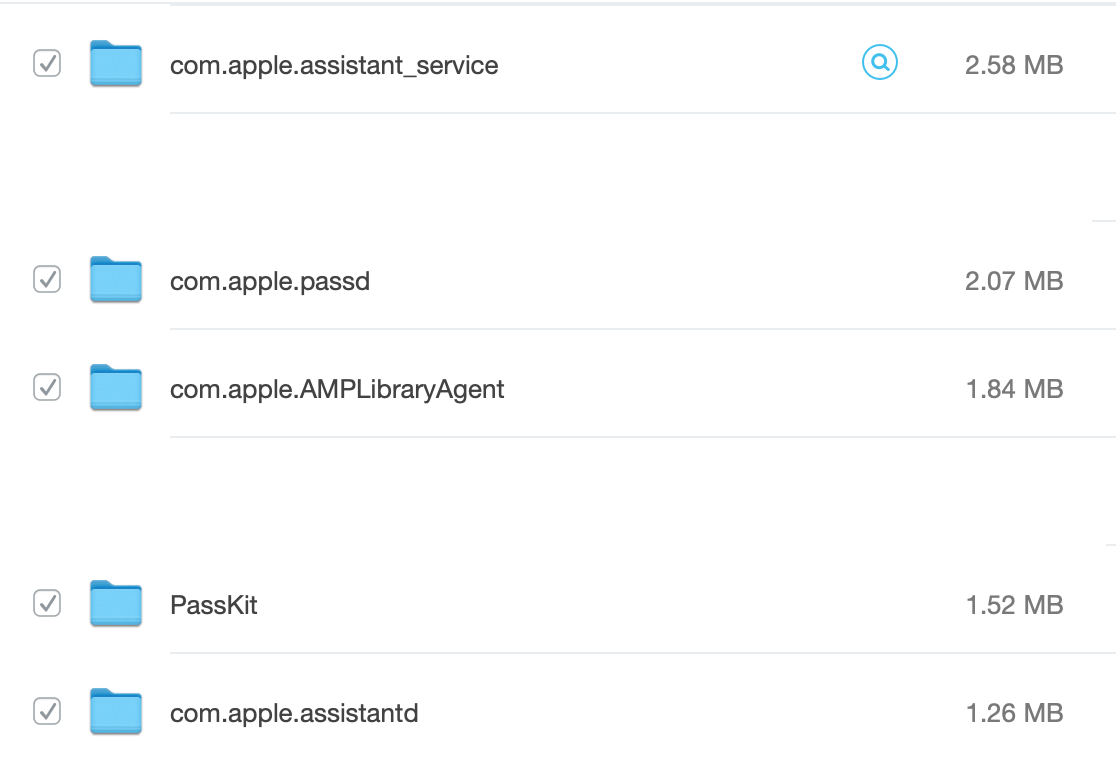Screen dimensions: 1116x758
Task: Uncheck the com.apple.assistant_service checkbox
Action: [x=47, y=64]
